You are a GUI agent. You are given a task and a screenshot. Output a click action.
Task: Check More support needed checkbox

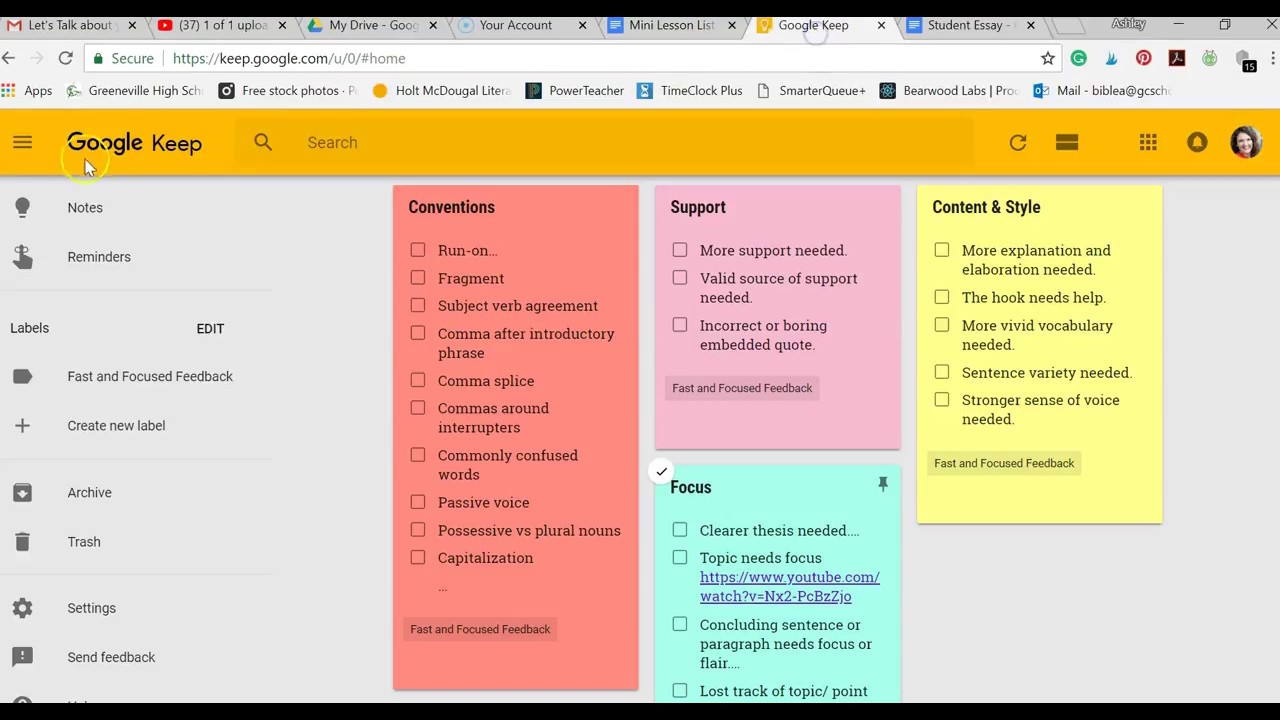tap(679, 250)
